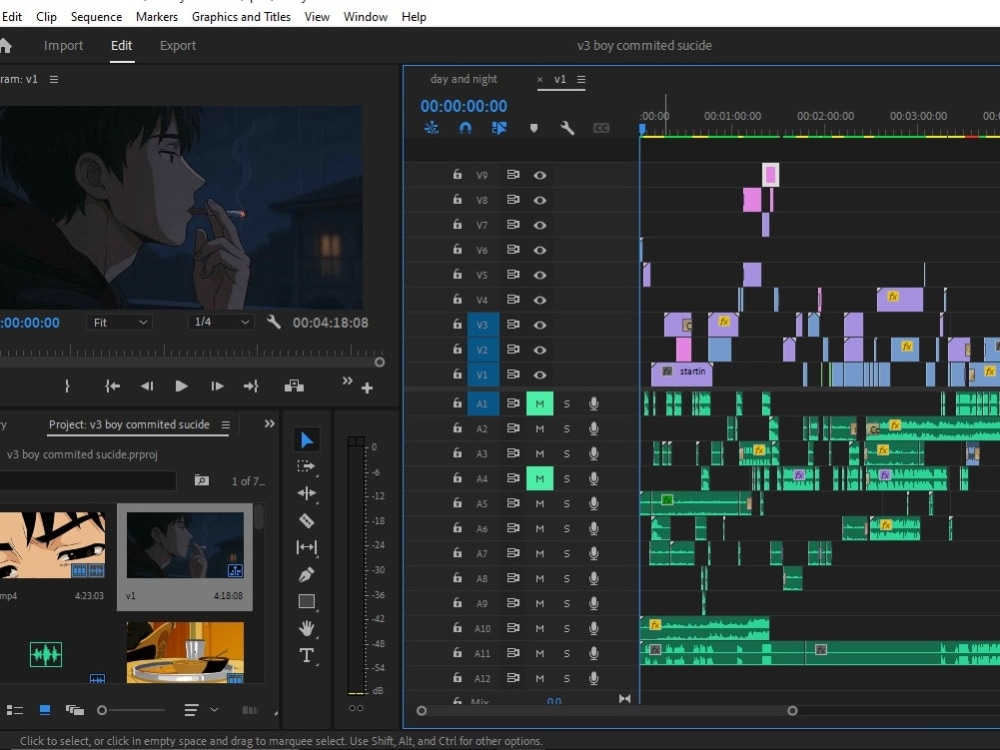1000x750 pixels.
Task: Toggle Linked Selection in timeline
Action: [499, 128]
